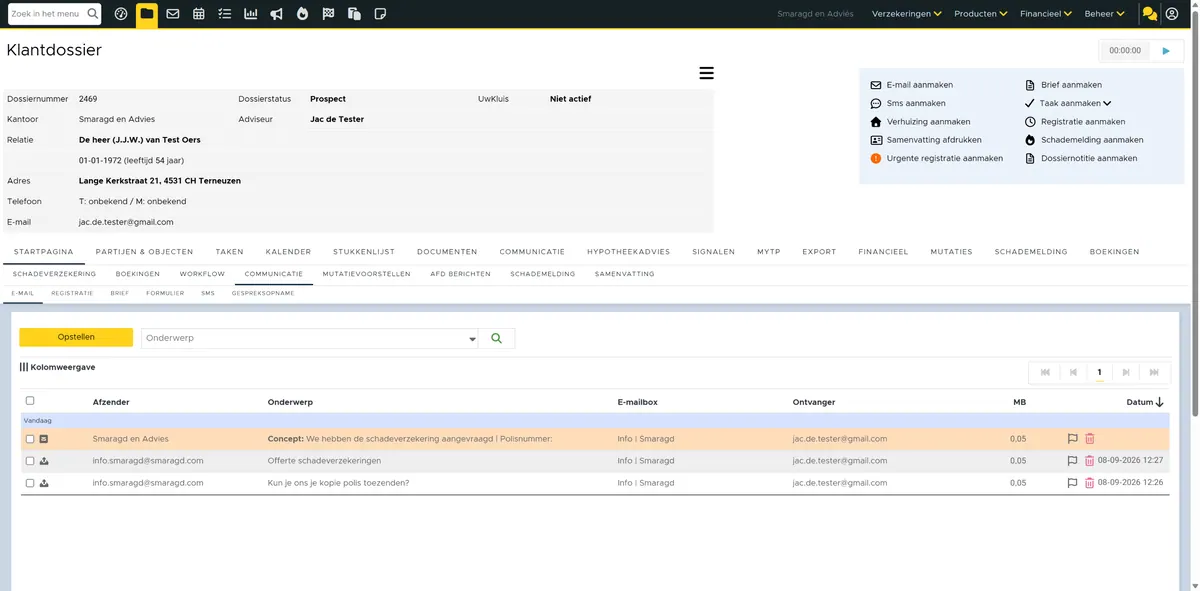Select the checkbox for Kun je ons je kopie polis

click(x=30, y=483)
